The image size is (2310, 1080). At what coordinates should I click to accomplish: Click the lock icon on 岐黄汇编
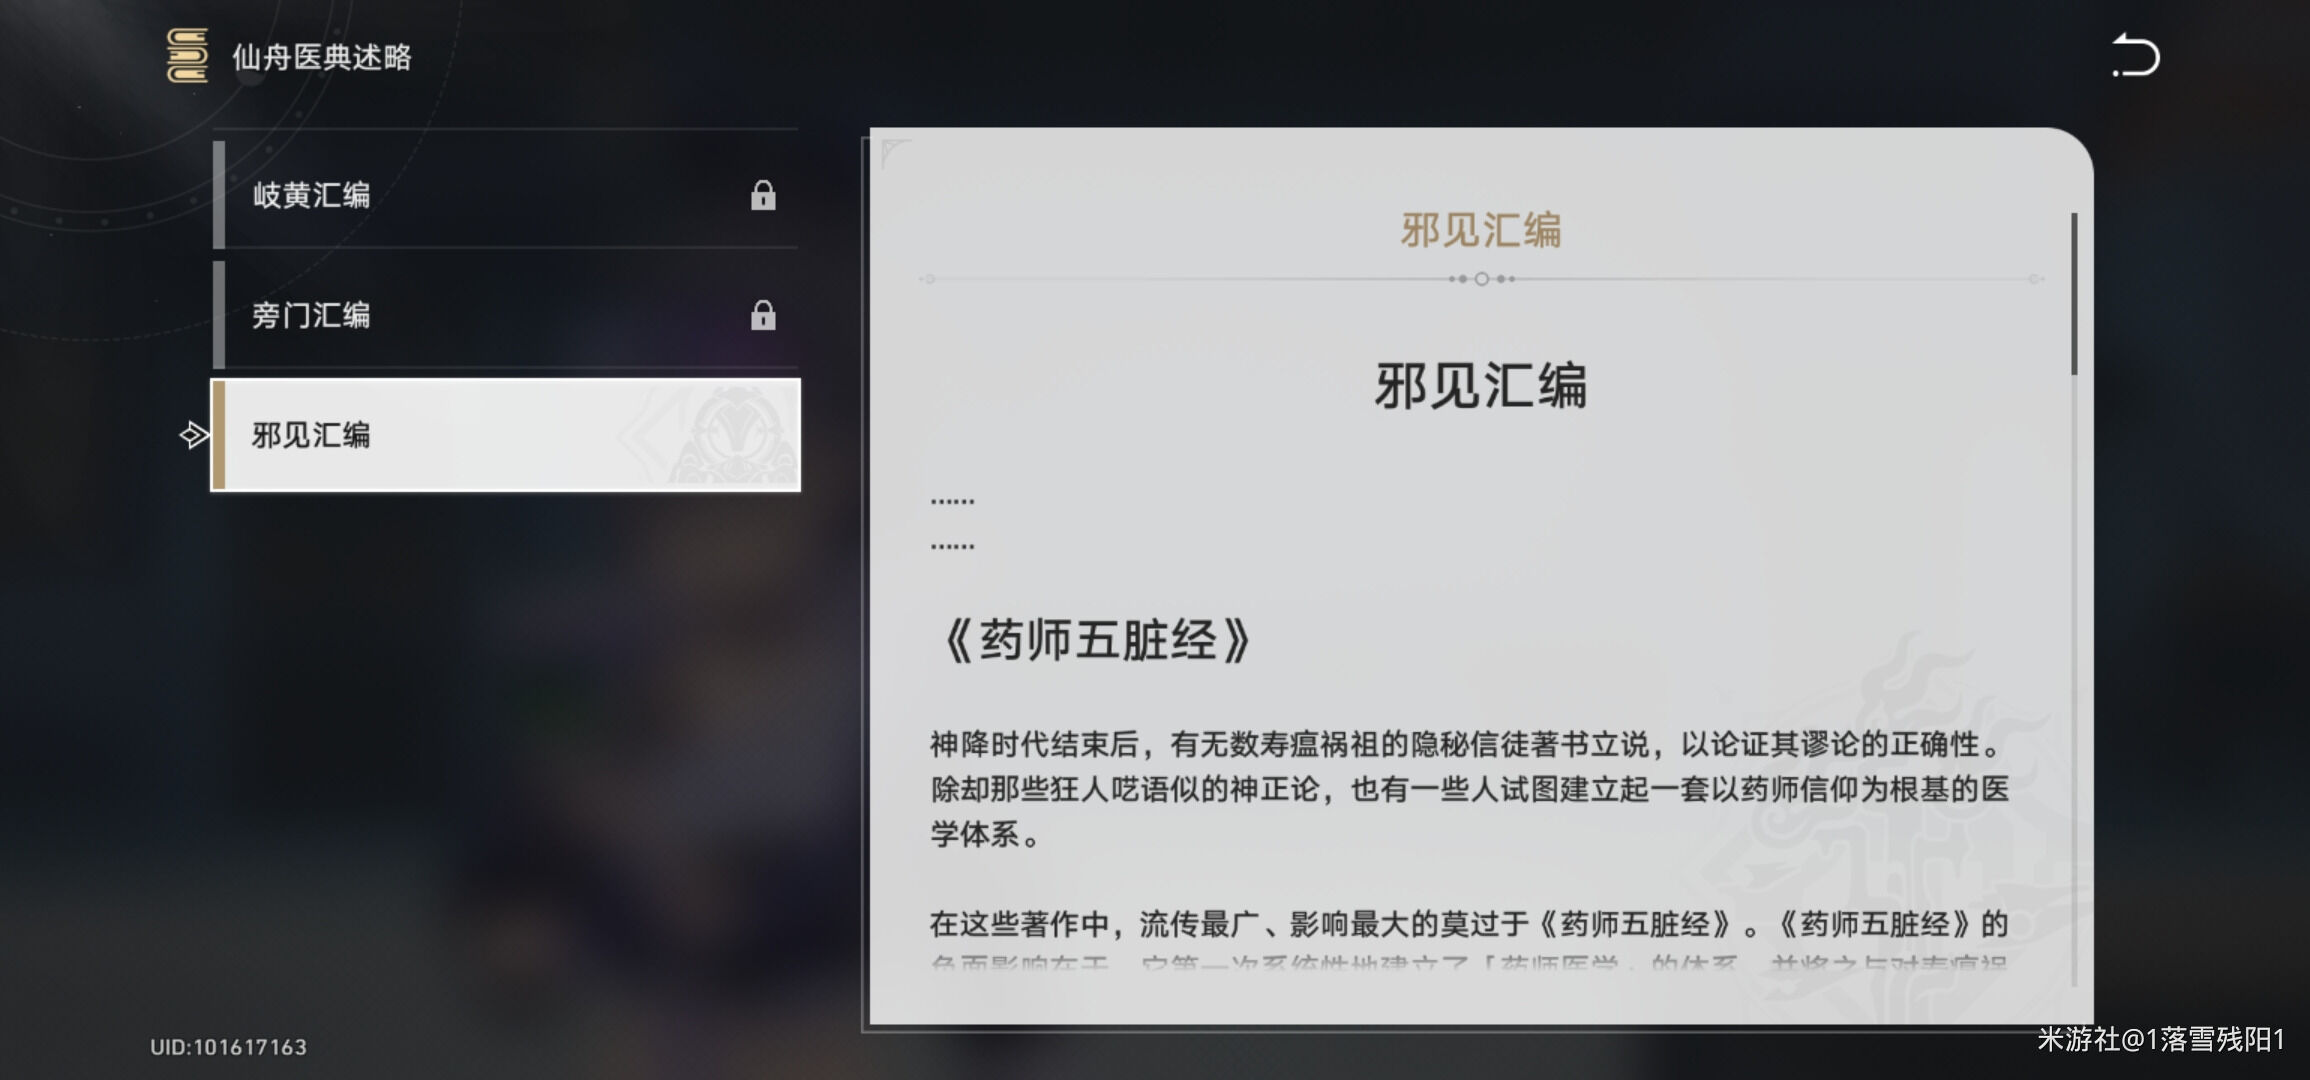[x=763, y=197]
